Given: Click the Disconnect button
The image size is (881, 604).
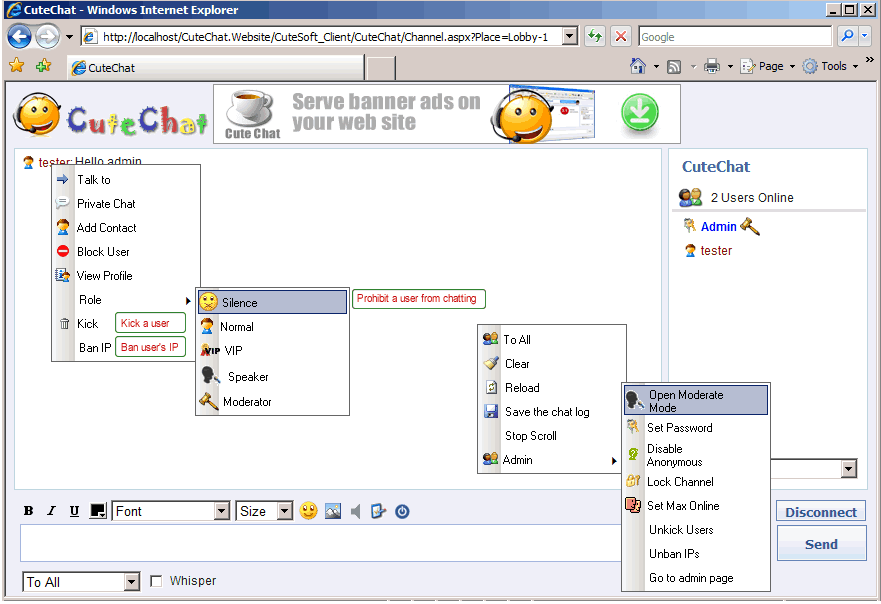Looking at the screenshot, I should 821,512.
